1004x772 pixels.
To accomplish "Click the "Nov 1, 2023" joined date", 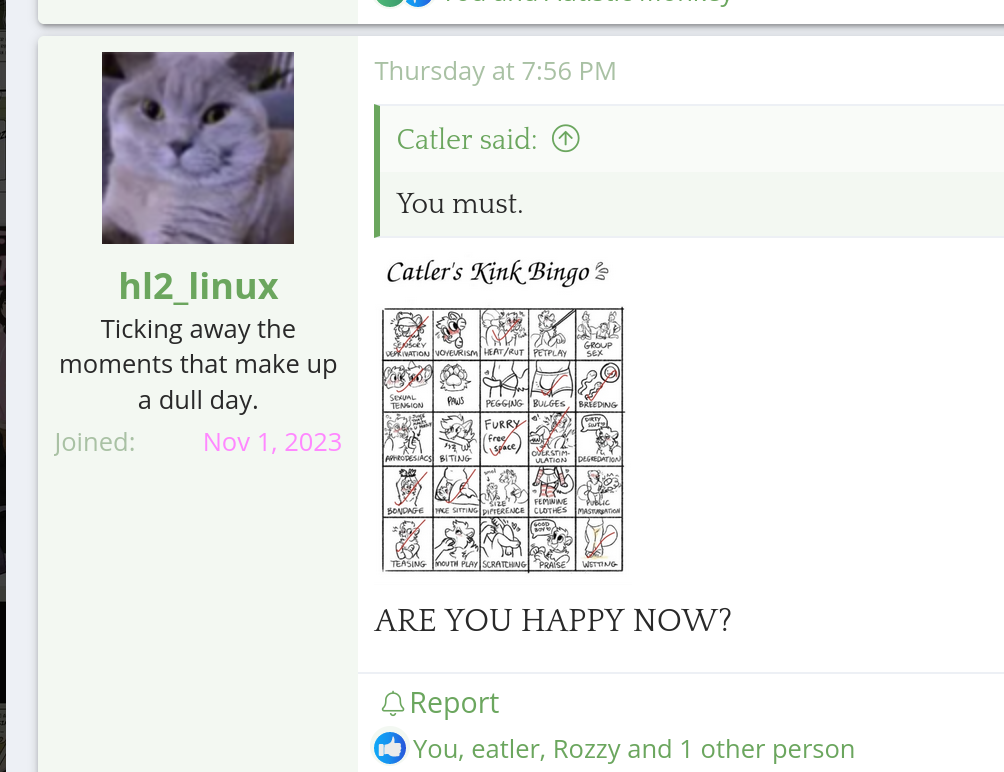I will click(272, 442).
